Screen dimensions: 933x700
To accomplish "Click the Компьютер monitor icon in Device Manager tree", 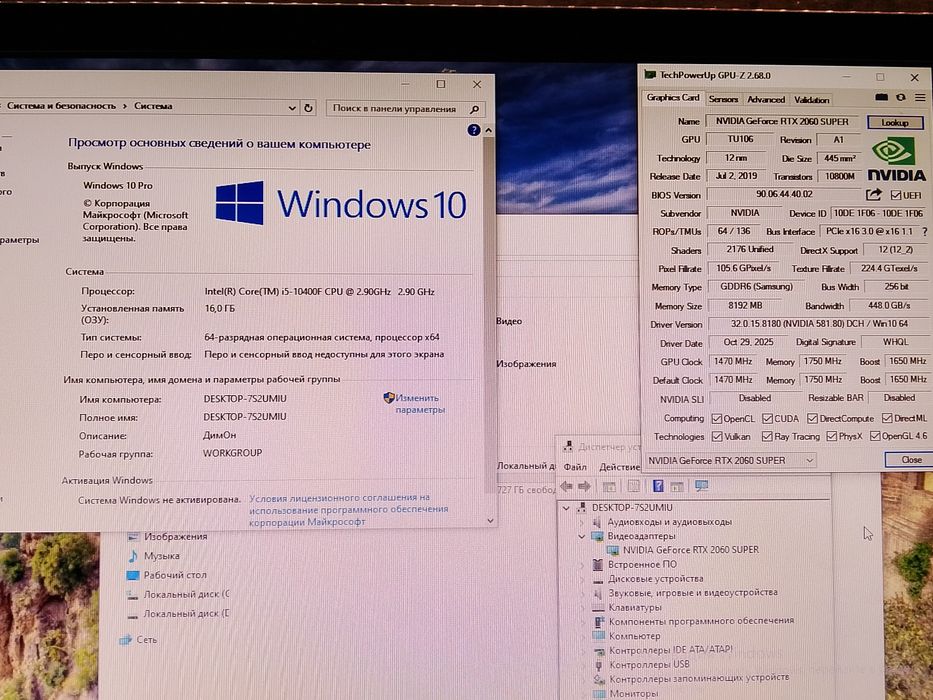I will 599,636.
